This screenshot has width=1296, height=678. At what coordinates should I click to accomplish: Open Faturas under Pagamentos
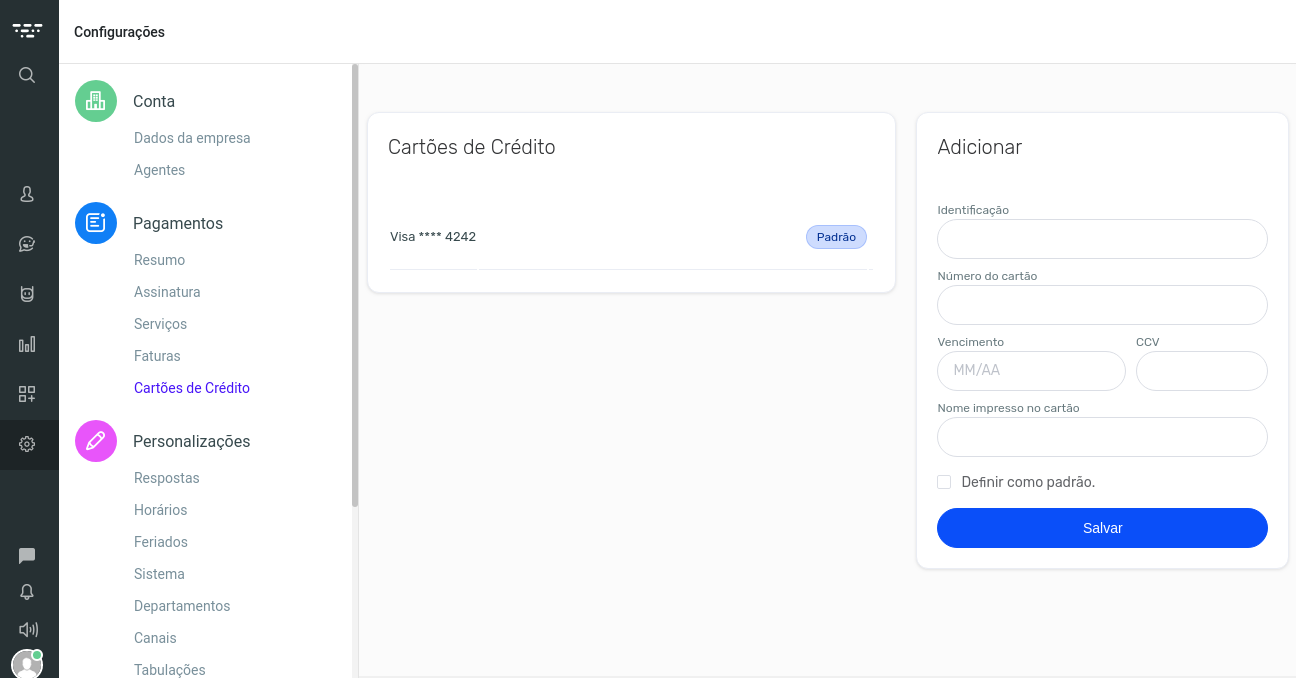coord(157,356)
